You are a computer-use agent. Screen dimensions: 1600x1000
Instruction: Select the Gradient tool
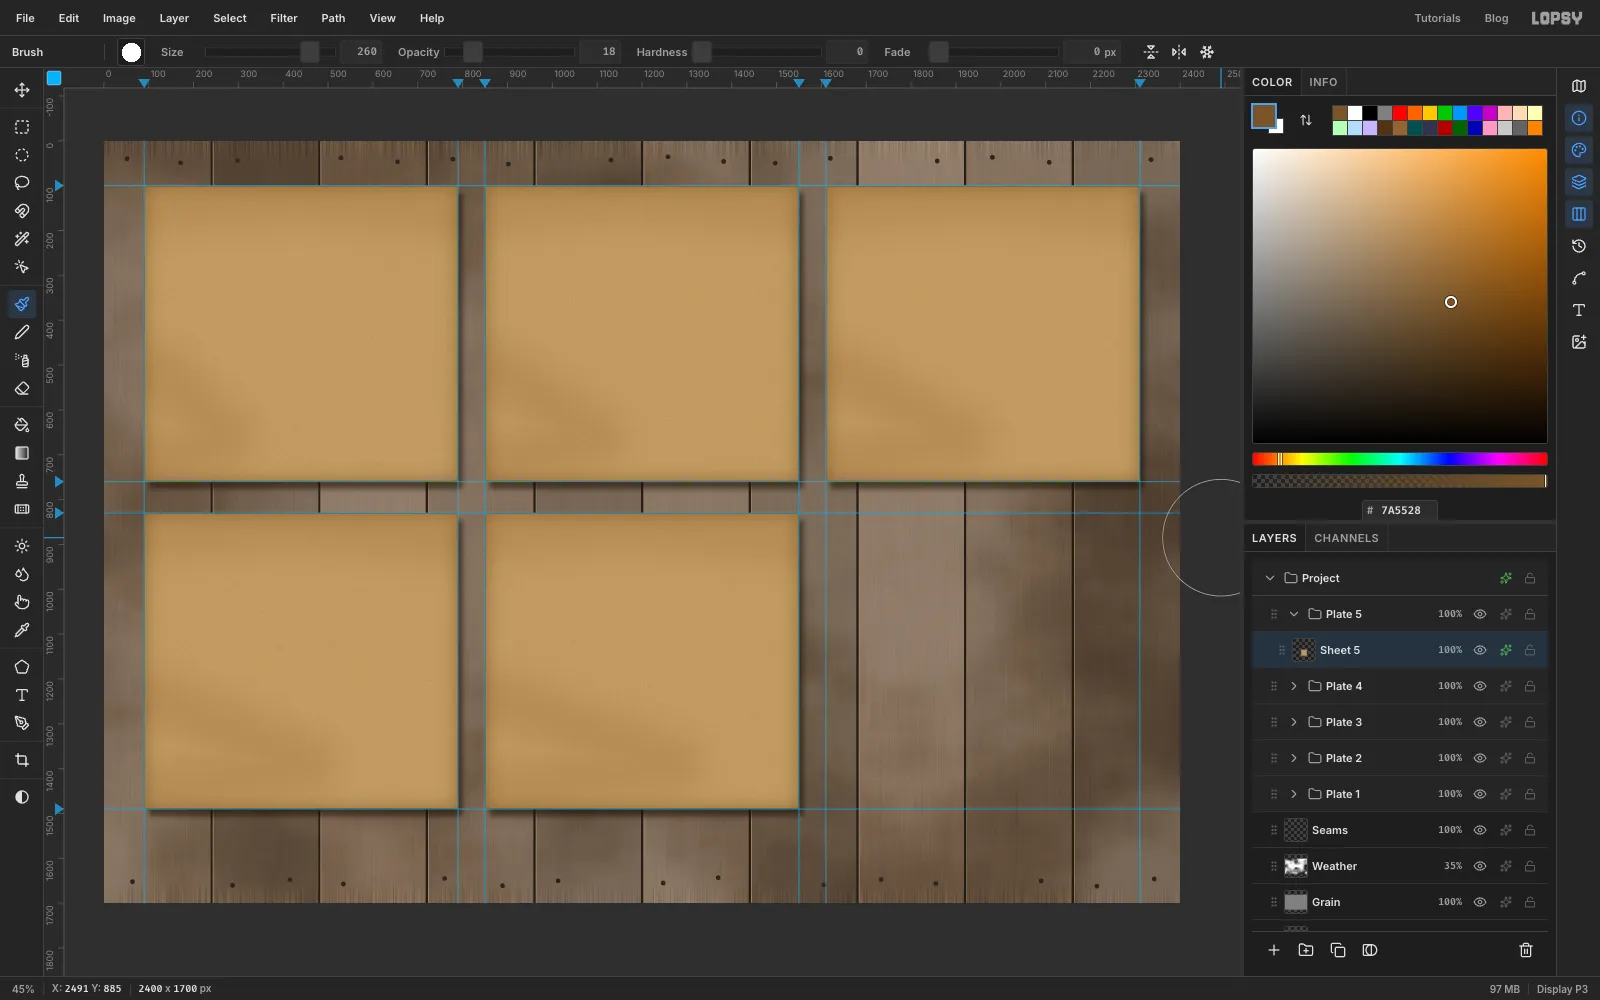click(22, 453)
